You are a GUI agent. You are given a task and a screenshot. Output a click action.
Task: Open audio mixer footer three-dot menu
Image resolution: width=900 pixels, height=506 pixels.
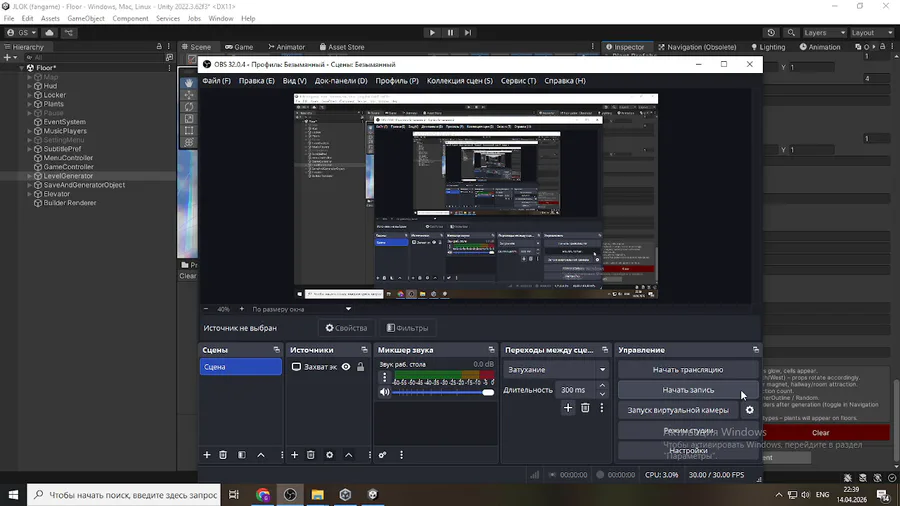[401, 455]
